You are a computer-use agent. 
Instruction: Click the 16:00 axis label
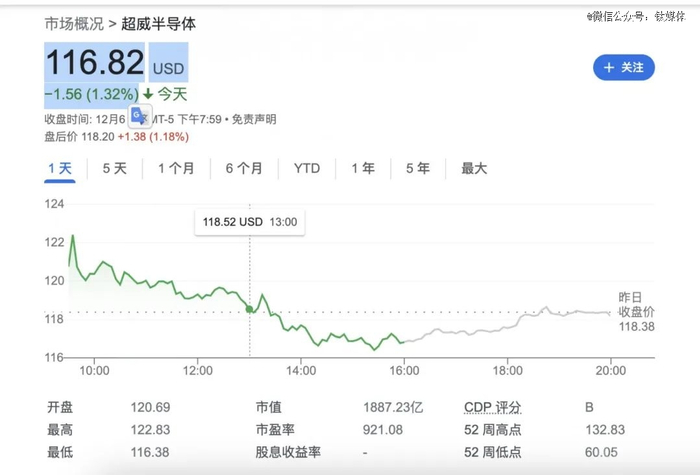click(x=404, y=371)
